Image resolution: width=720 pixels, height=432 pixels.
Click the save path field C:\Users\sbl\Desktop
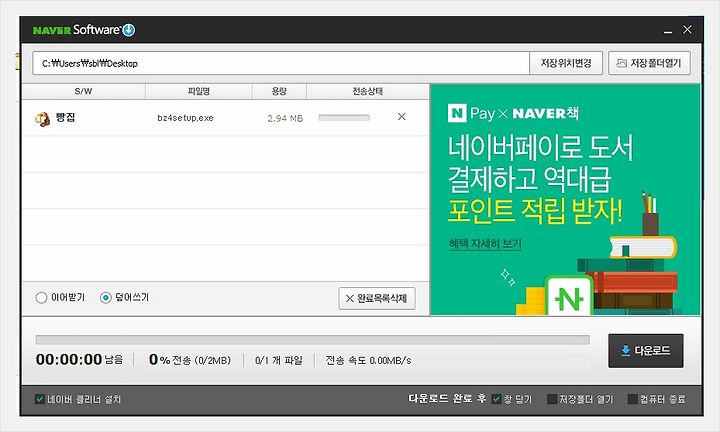(281, 63)
